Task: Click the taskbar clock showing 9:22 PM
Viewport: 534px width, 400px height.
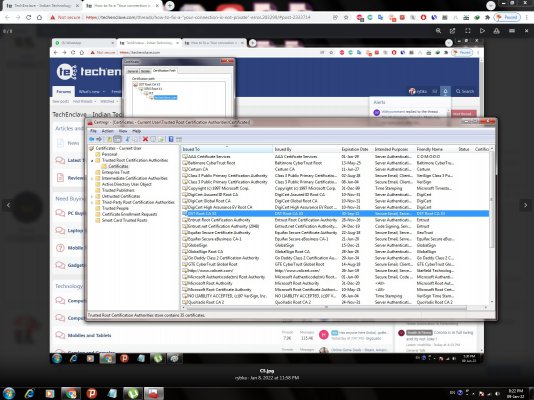Action: [x=515, y=393]
